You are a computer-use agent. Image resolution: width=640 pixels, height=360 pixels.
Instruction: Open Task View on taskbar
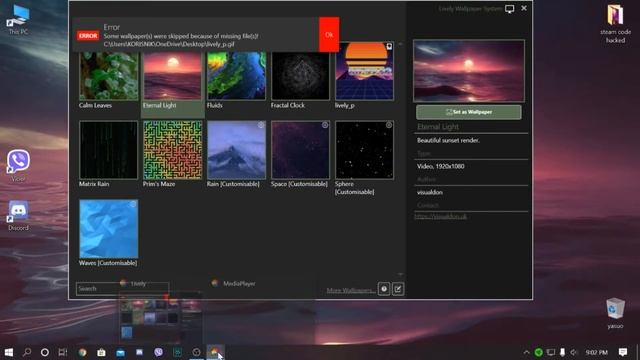pos(62,352)
